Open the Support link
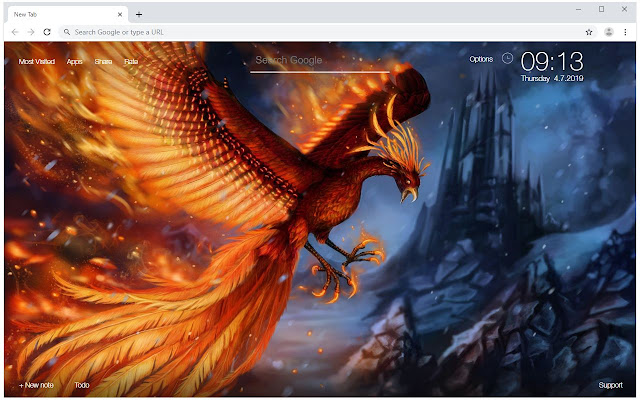Screen dimensions: 640x400 [610, 385]
